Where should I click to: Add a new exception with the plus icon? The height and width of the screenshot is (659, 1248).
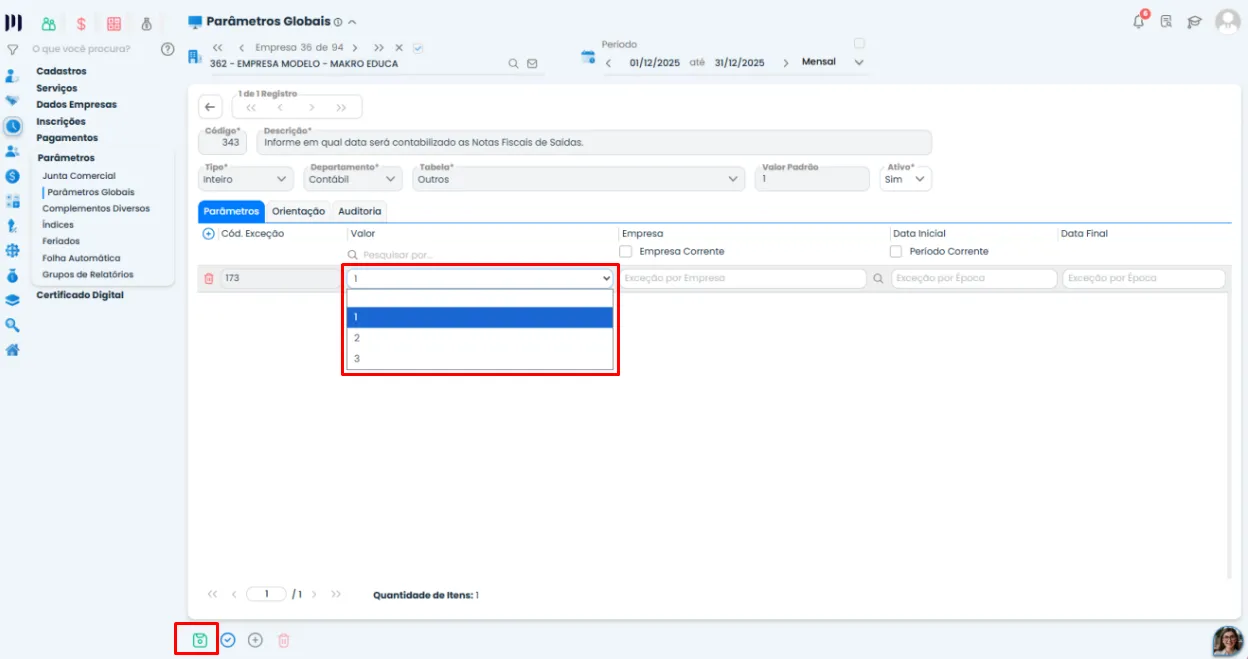click(209, 233)
